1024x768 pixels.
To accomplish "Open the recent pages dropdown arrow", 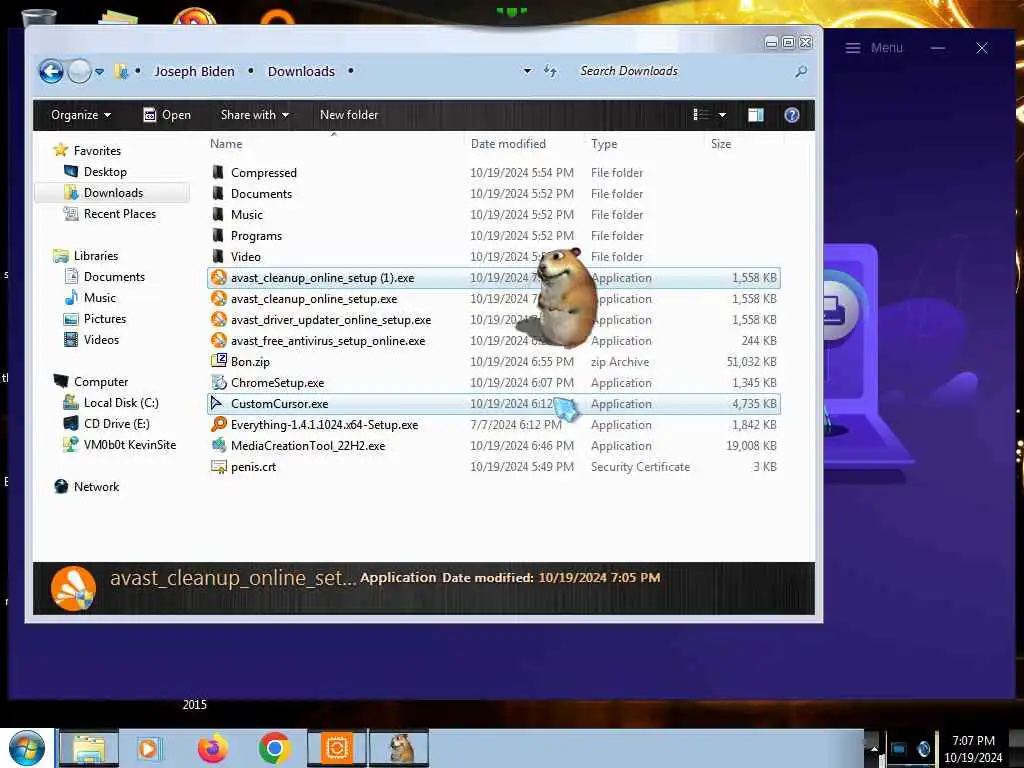I will (x=99, y=72).
